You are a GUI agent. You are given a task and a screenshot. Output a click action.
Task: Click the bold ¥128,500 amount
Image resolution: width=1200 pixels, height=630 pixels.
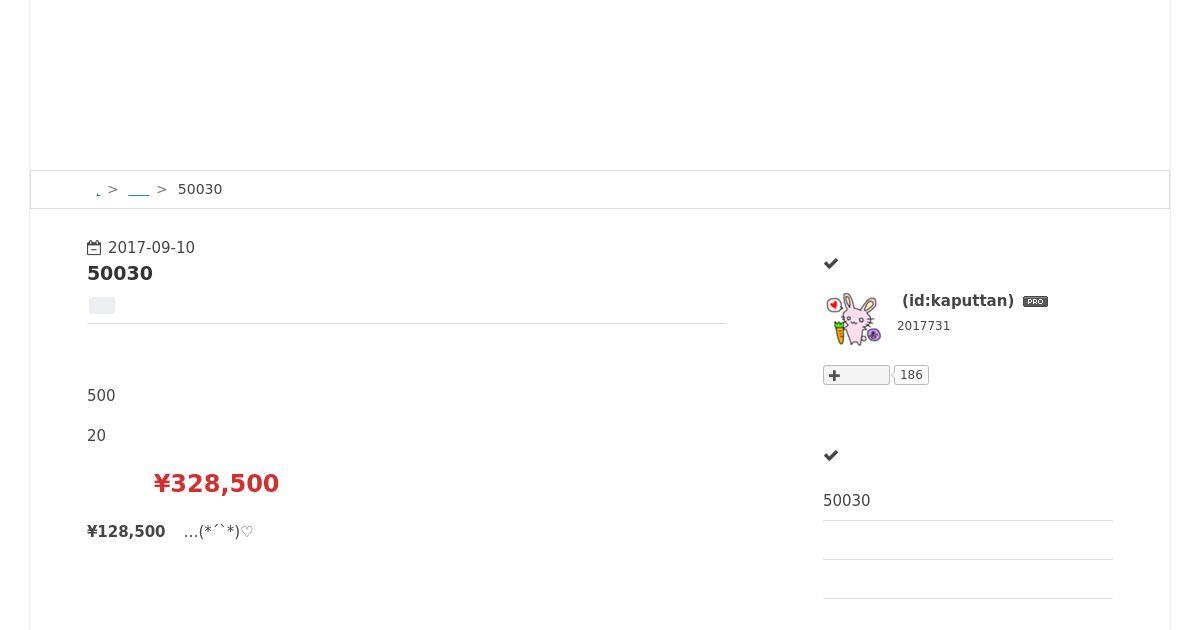point(126,532)
